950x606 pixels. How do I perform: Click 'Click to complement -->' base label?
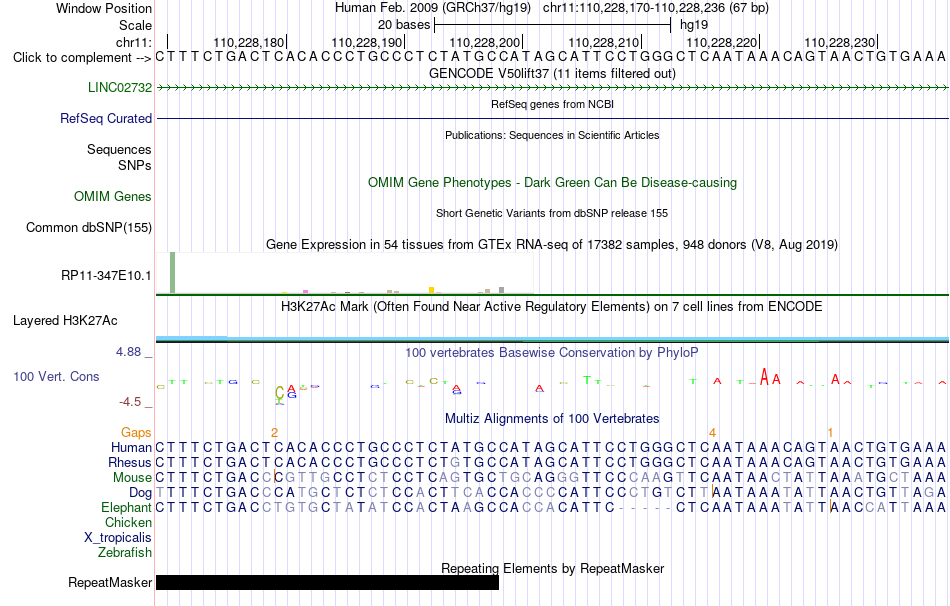coord(82,58)
